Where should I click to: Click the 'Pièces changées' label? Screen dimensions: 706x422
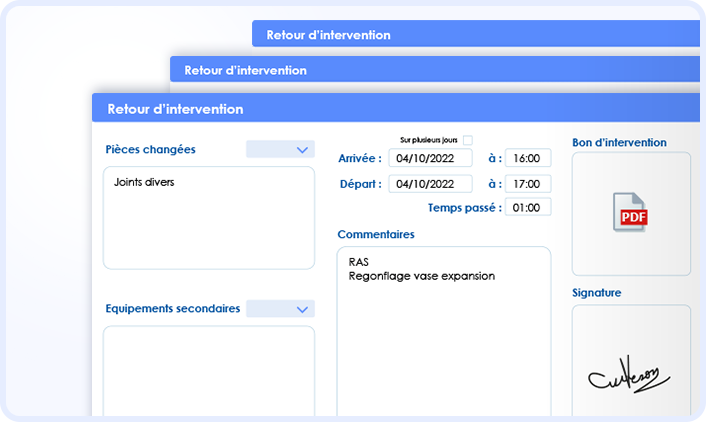pyautogui.click(x=150, y=150)
